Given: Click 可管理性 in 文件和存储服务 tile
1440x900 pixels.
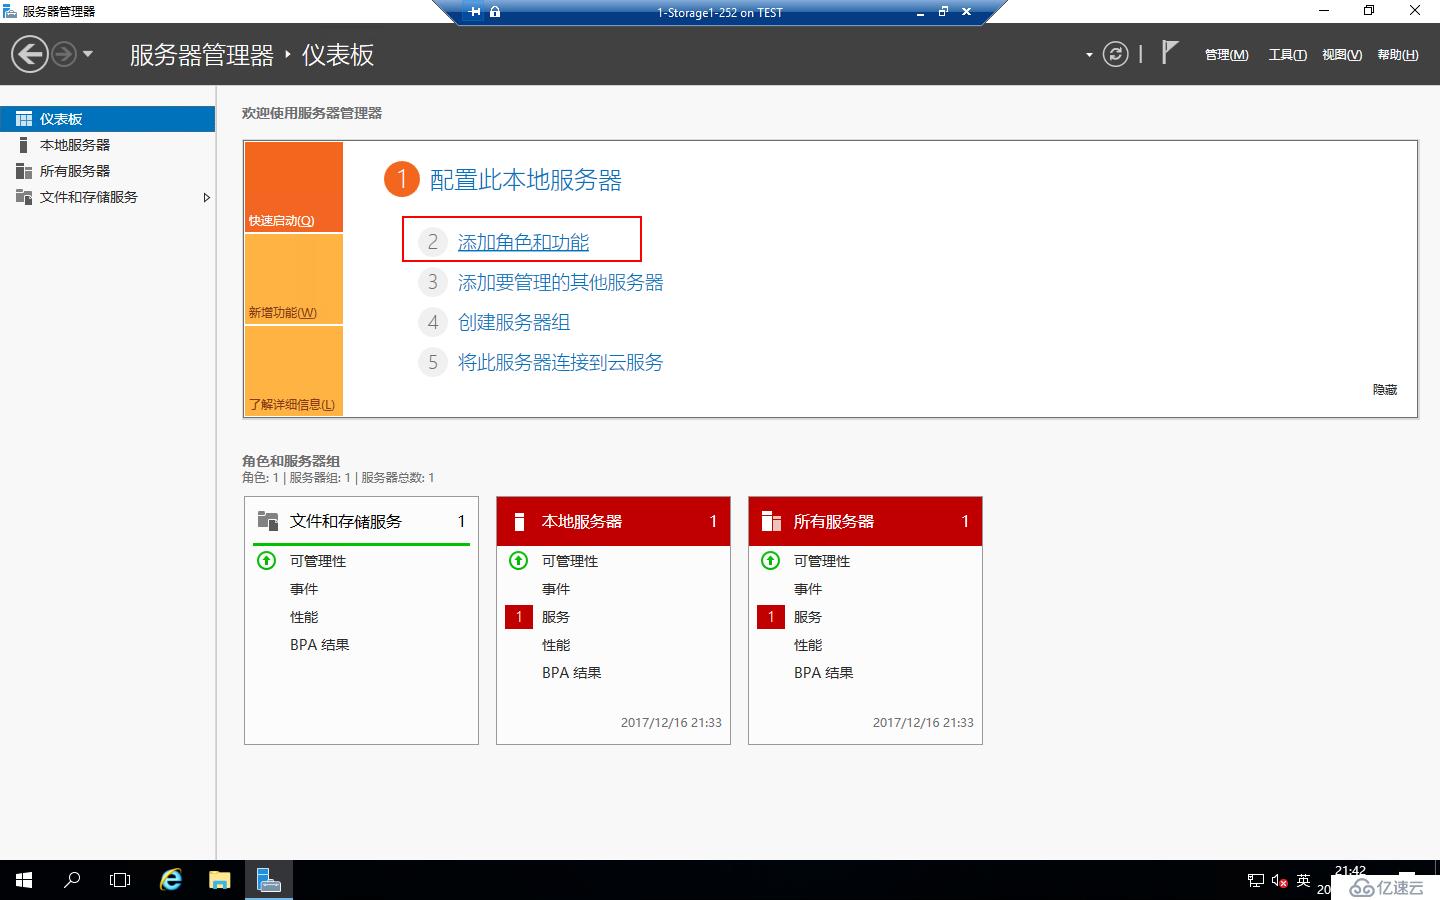Looking at the screenshot, I should point(318,561).
